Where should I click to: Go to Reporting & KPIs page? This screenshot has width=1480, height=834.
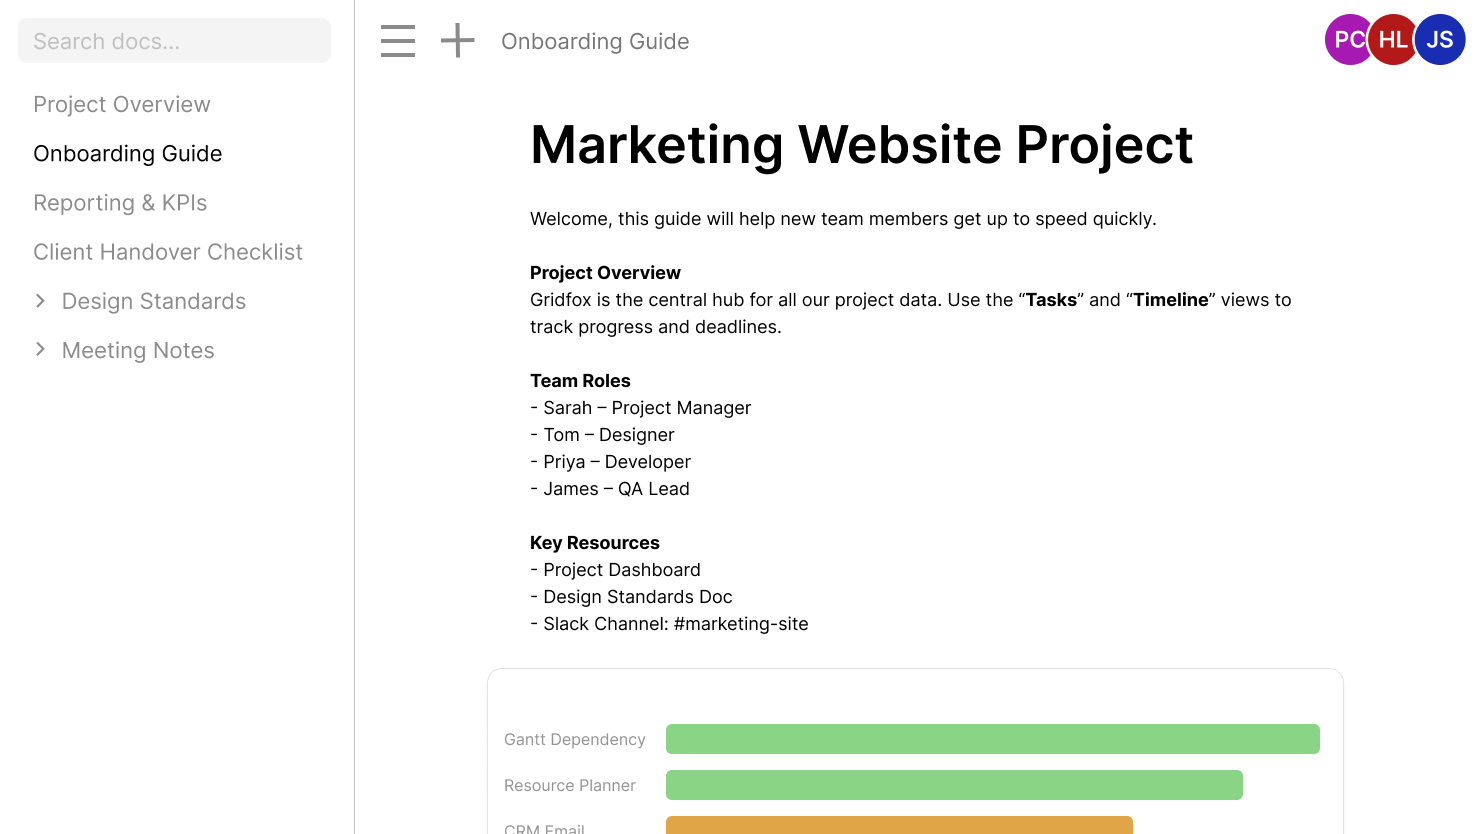click(120, 203)
